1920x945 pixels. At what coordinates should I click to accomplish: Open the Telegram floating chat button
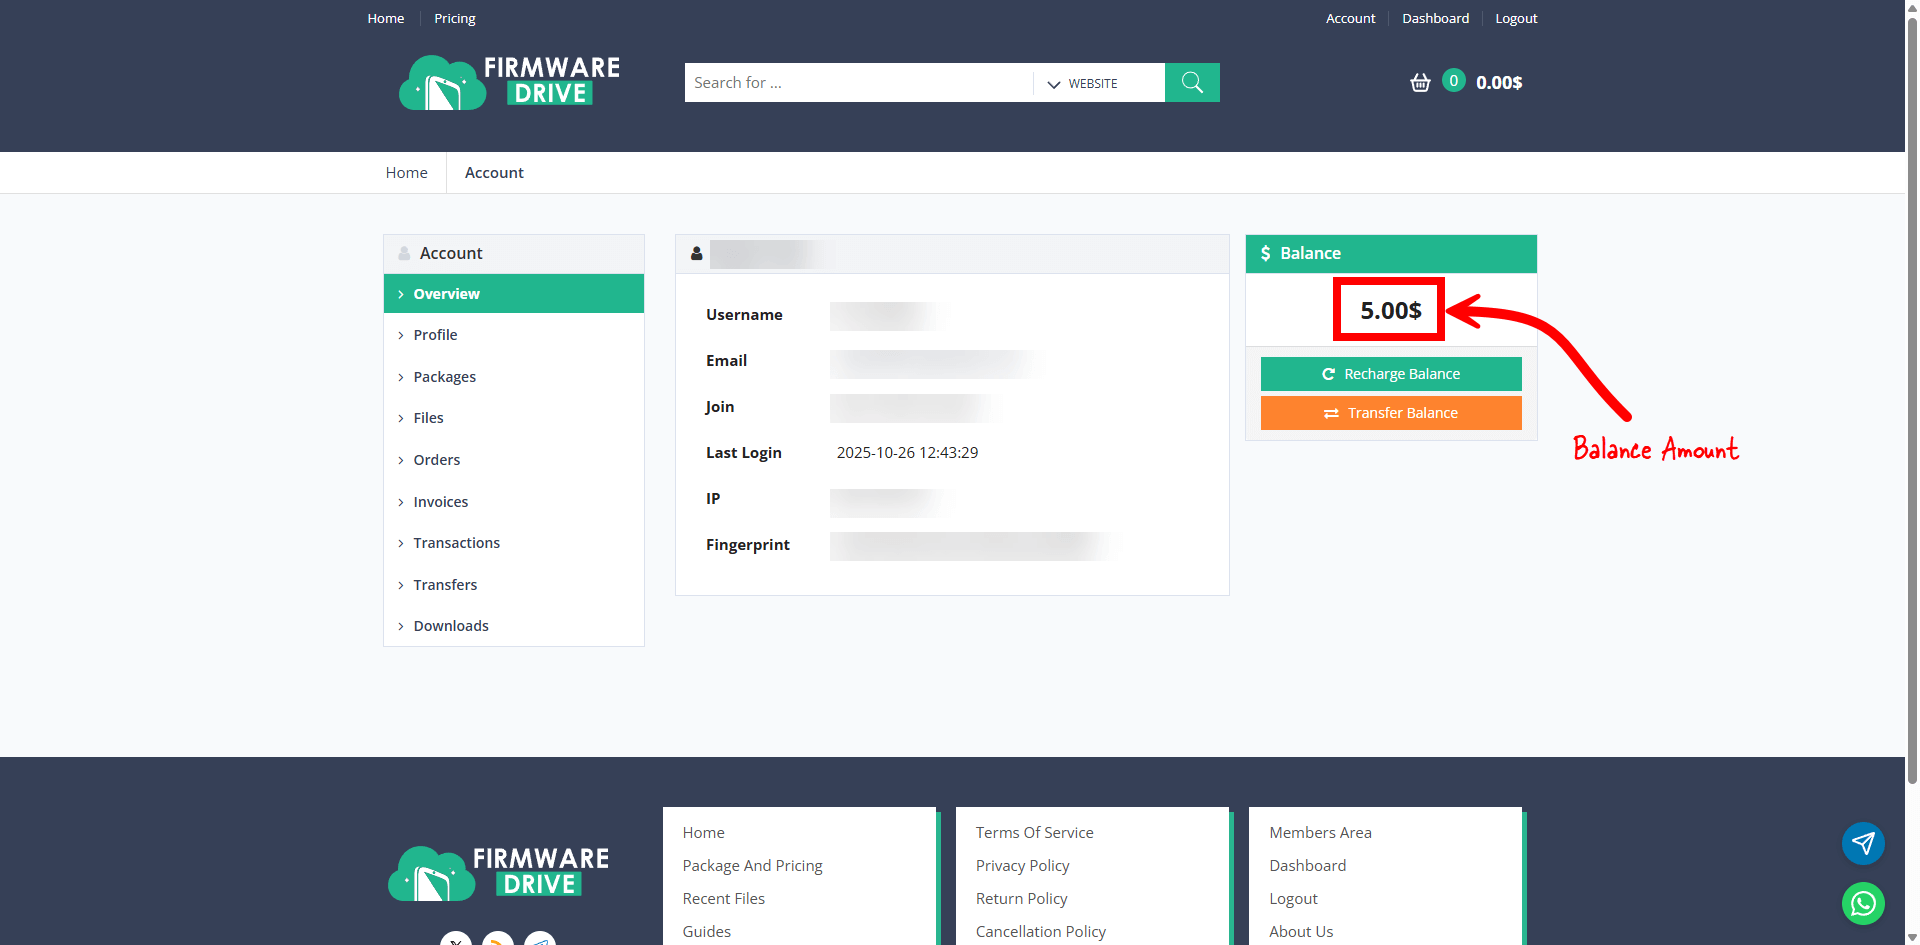pyautogui.click(x=1863, y=843)
